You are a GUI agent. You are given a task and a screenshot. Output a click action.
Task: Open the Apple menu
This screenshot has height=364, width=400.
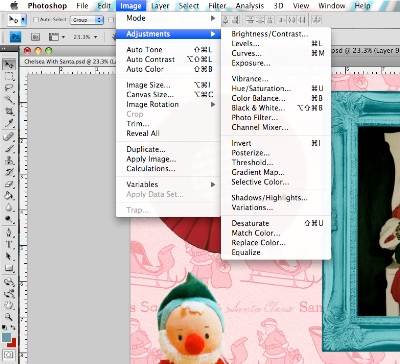14,5
